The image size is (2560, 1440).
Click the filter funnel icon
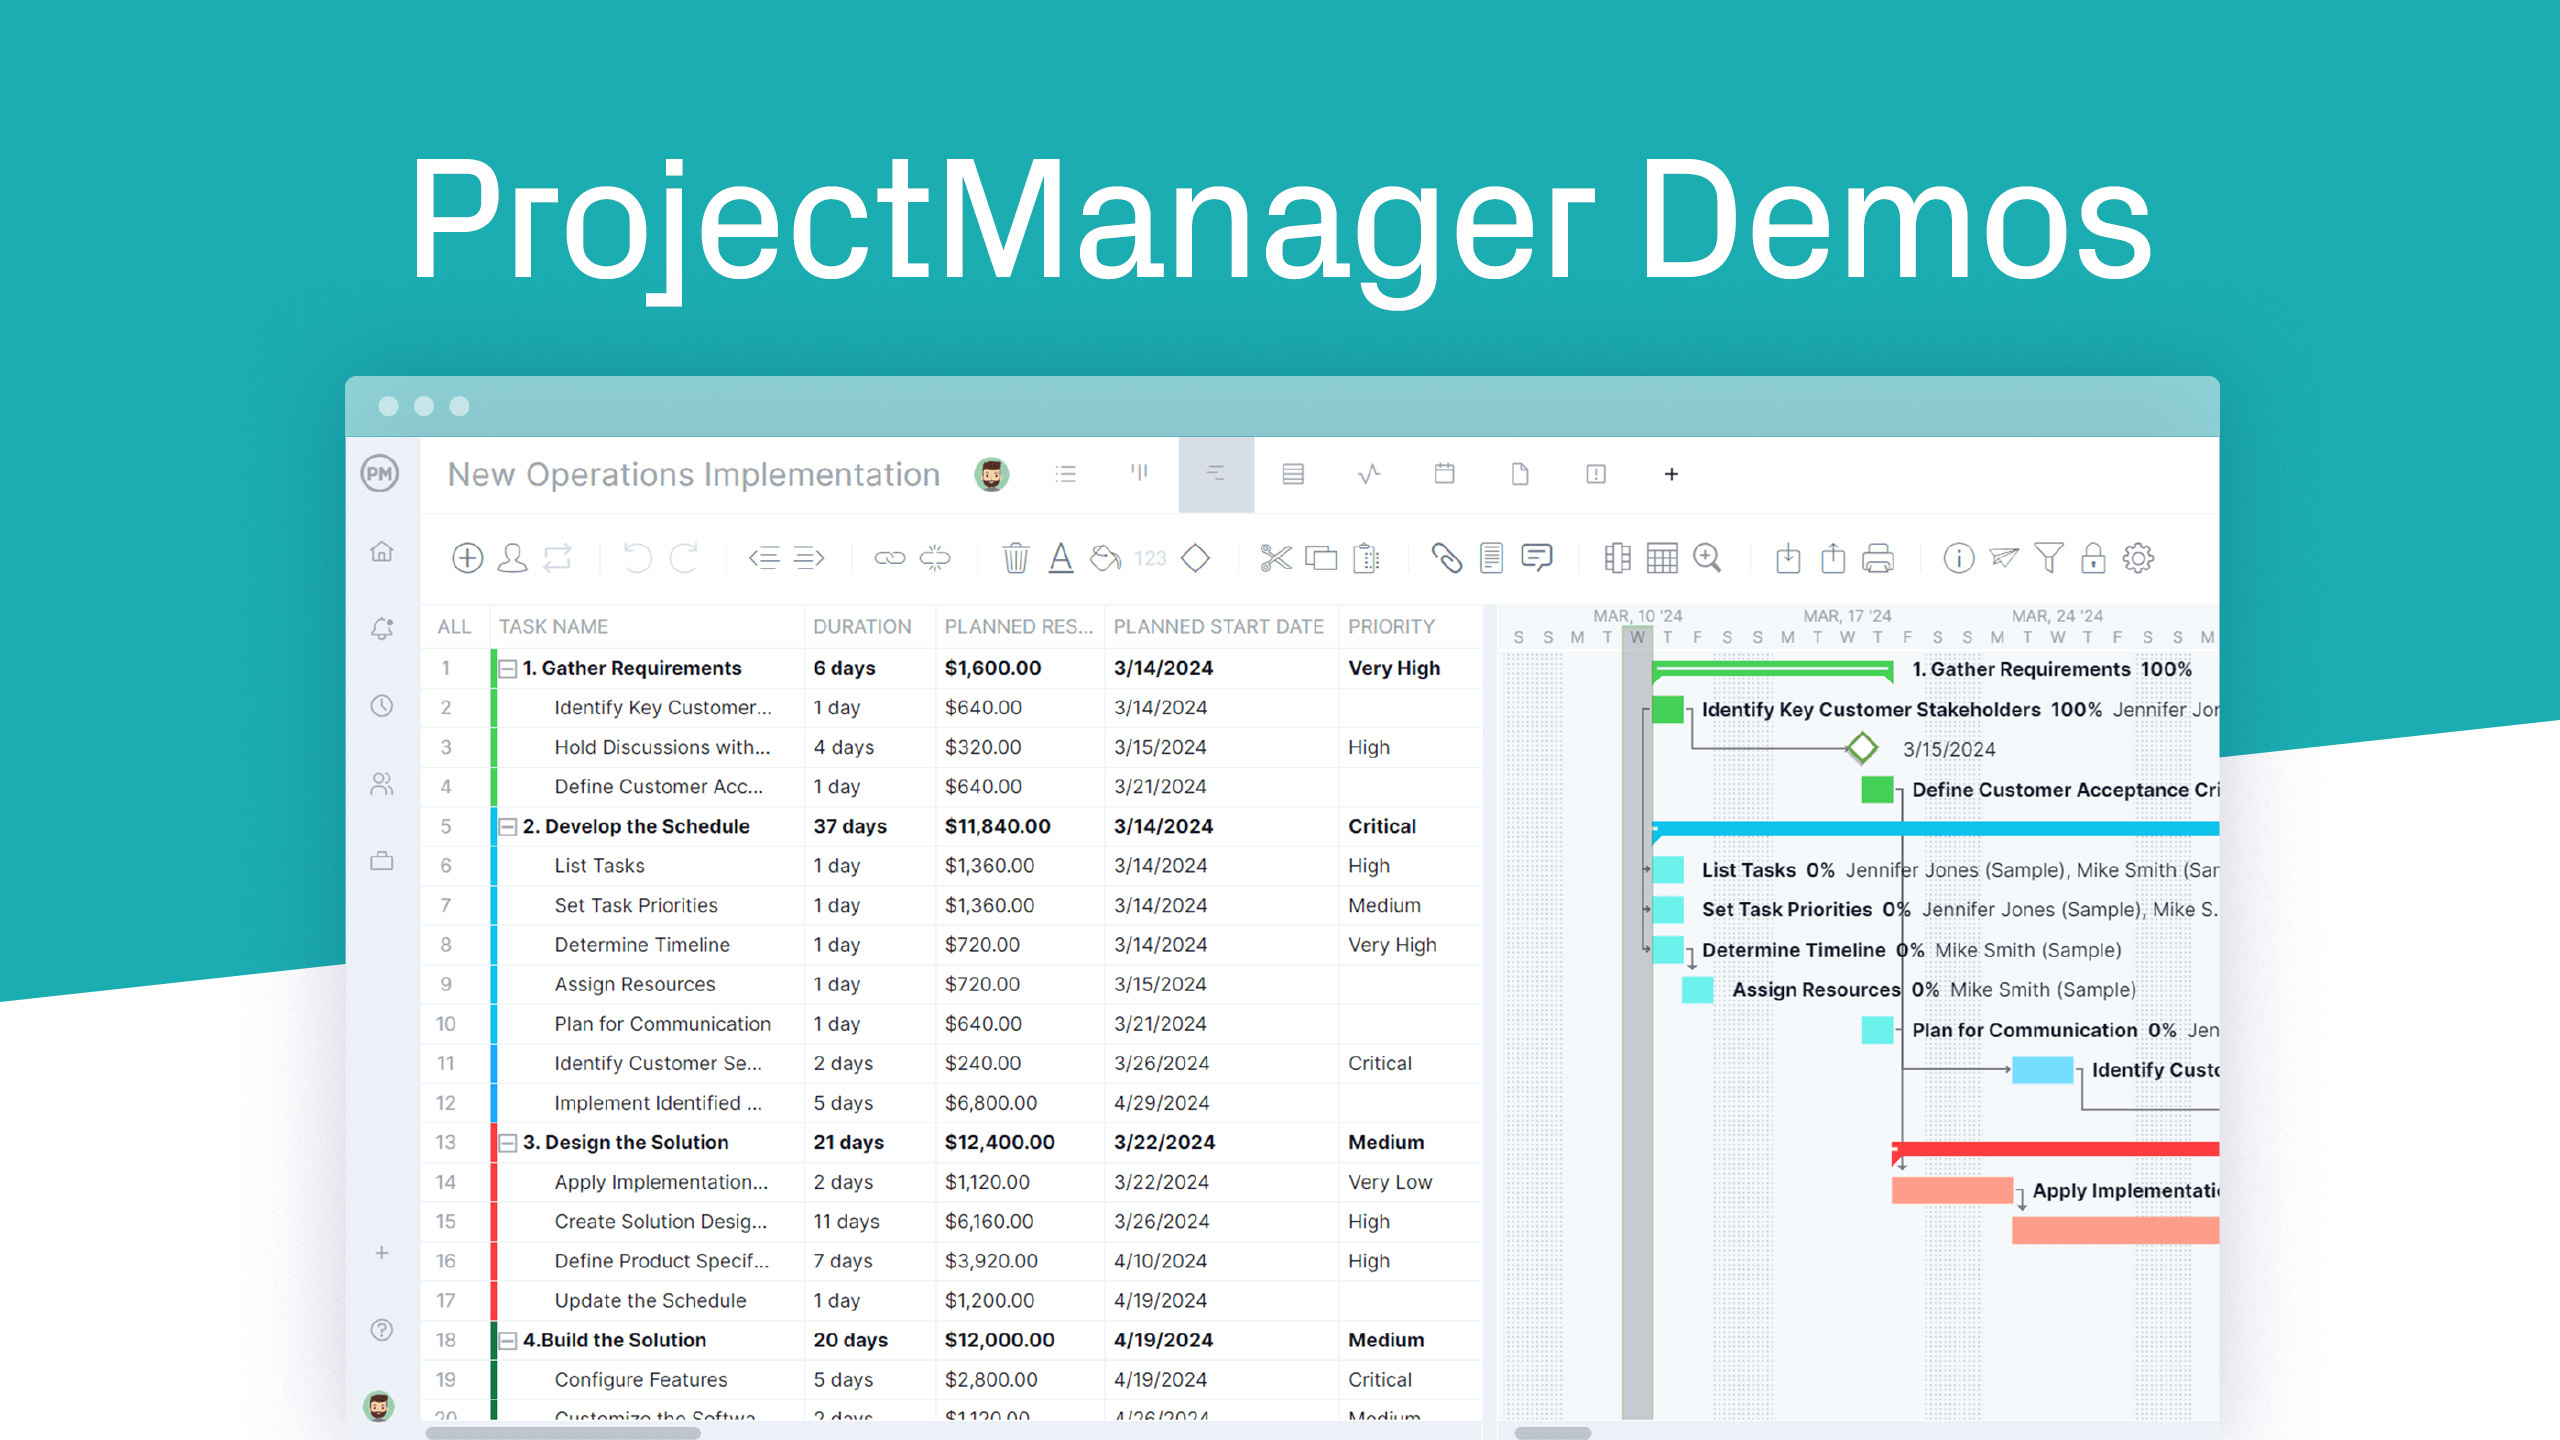click(2048, 558)
